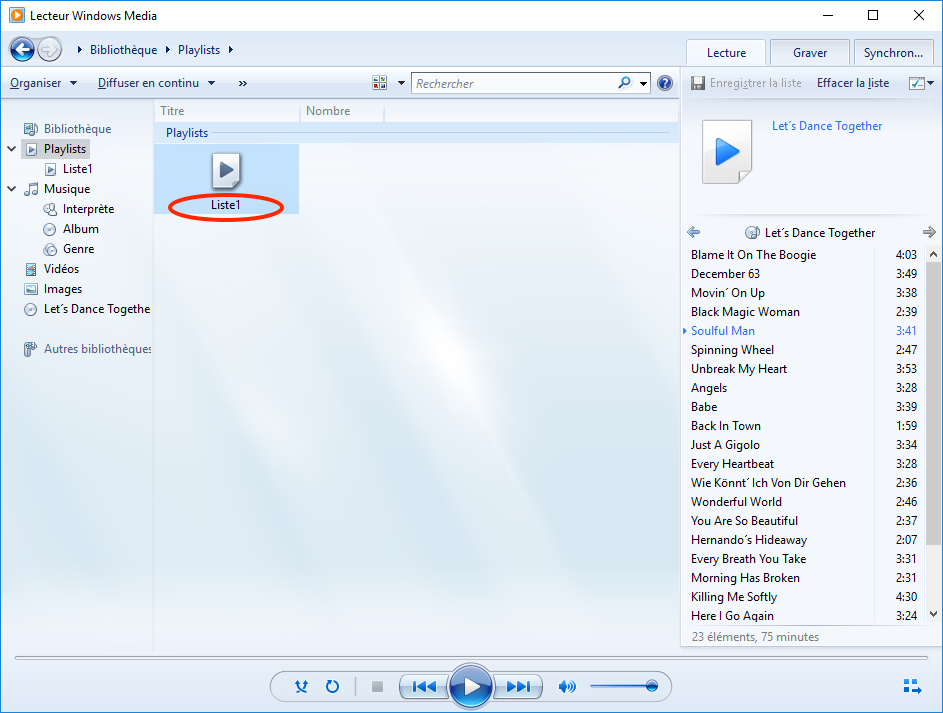Skip to the next track
The height and width of the screenshot is (713, 943).
pos(518,686)
